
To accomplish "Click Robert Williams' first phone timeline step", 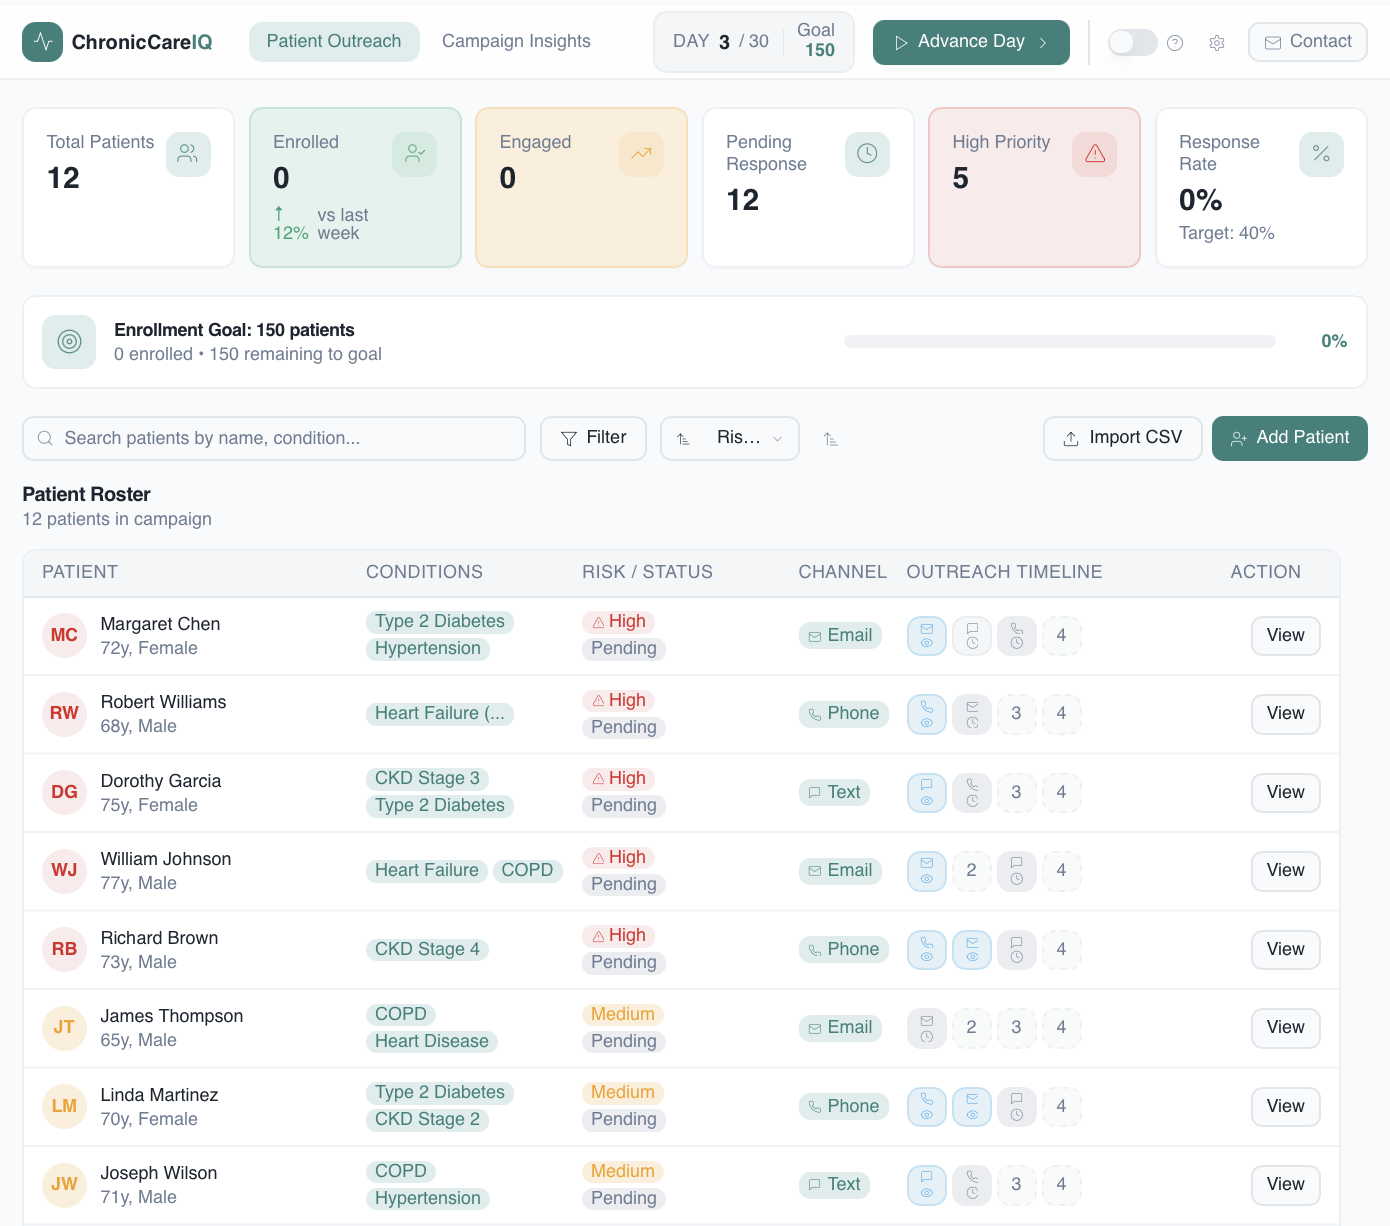I will click(x=927, y=714).
